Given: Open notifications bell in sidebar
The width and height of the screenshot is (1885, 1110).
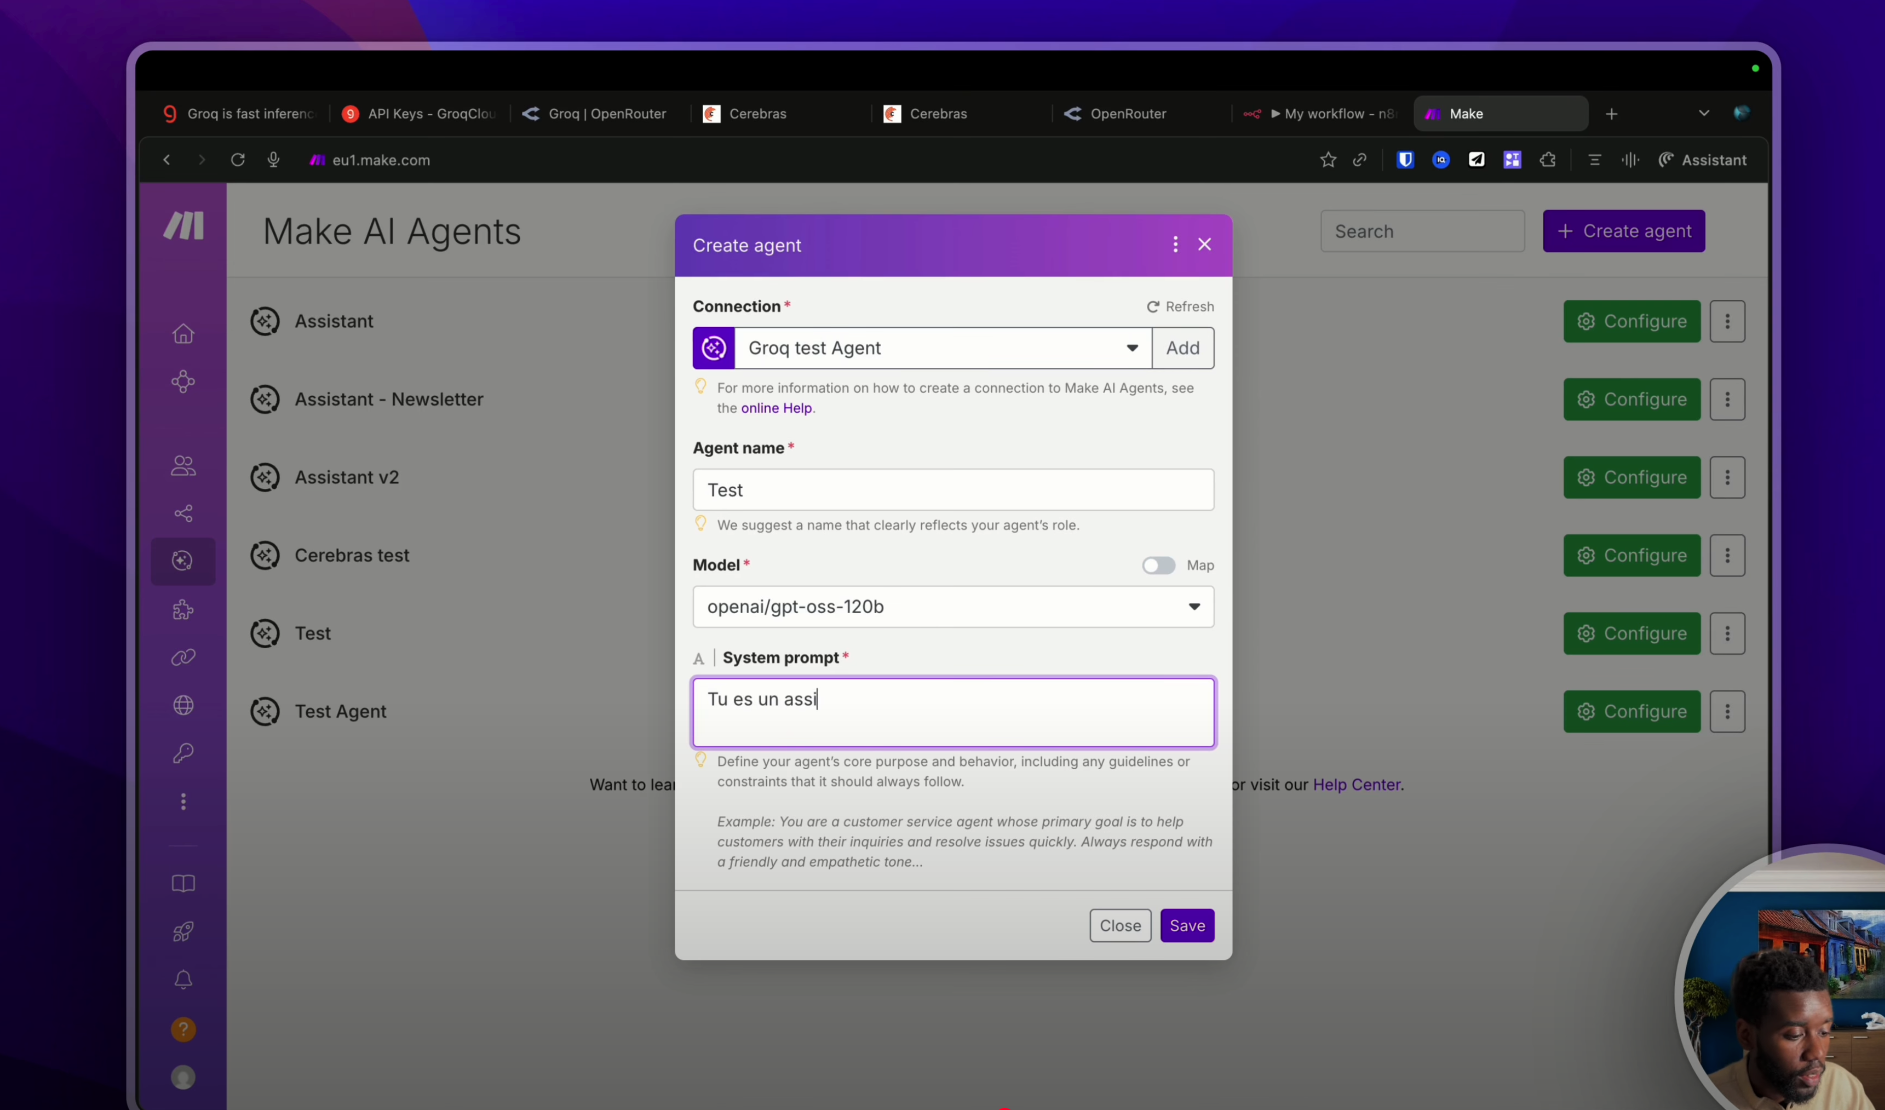Looking at the screenshot, I should (x=183, y=979).
